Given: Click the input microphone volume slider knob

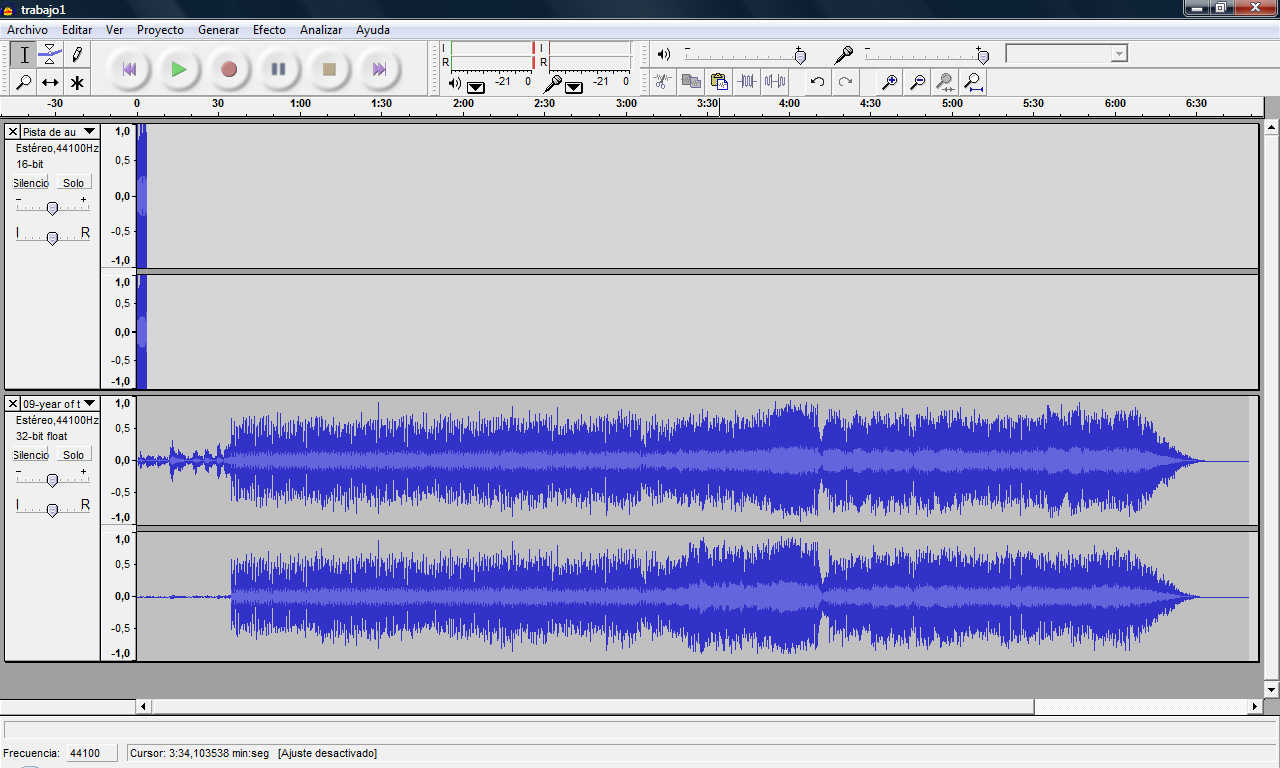Looking at the screenshot, I should tap(983, 56).
